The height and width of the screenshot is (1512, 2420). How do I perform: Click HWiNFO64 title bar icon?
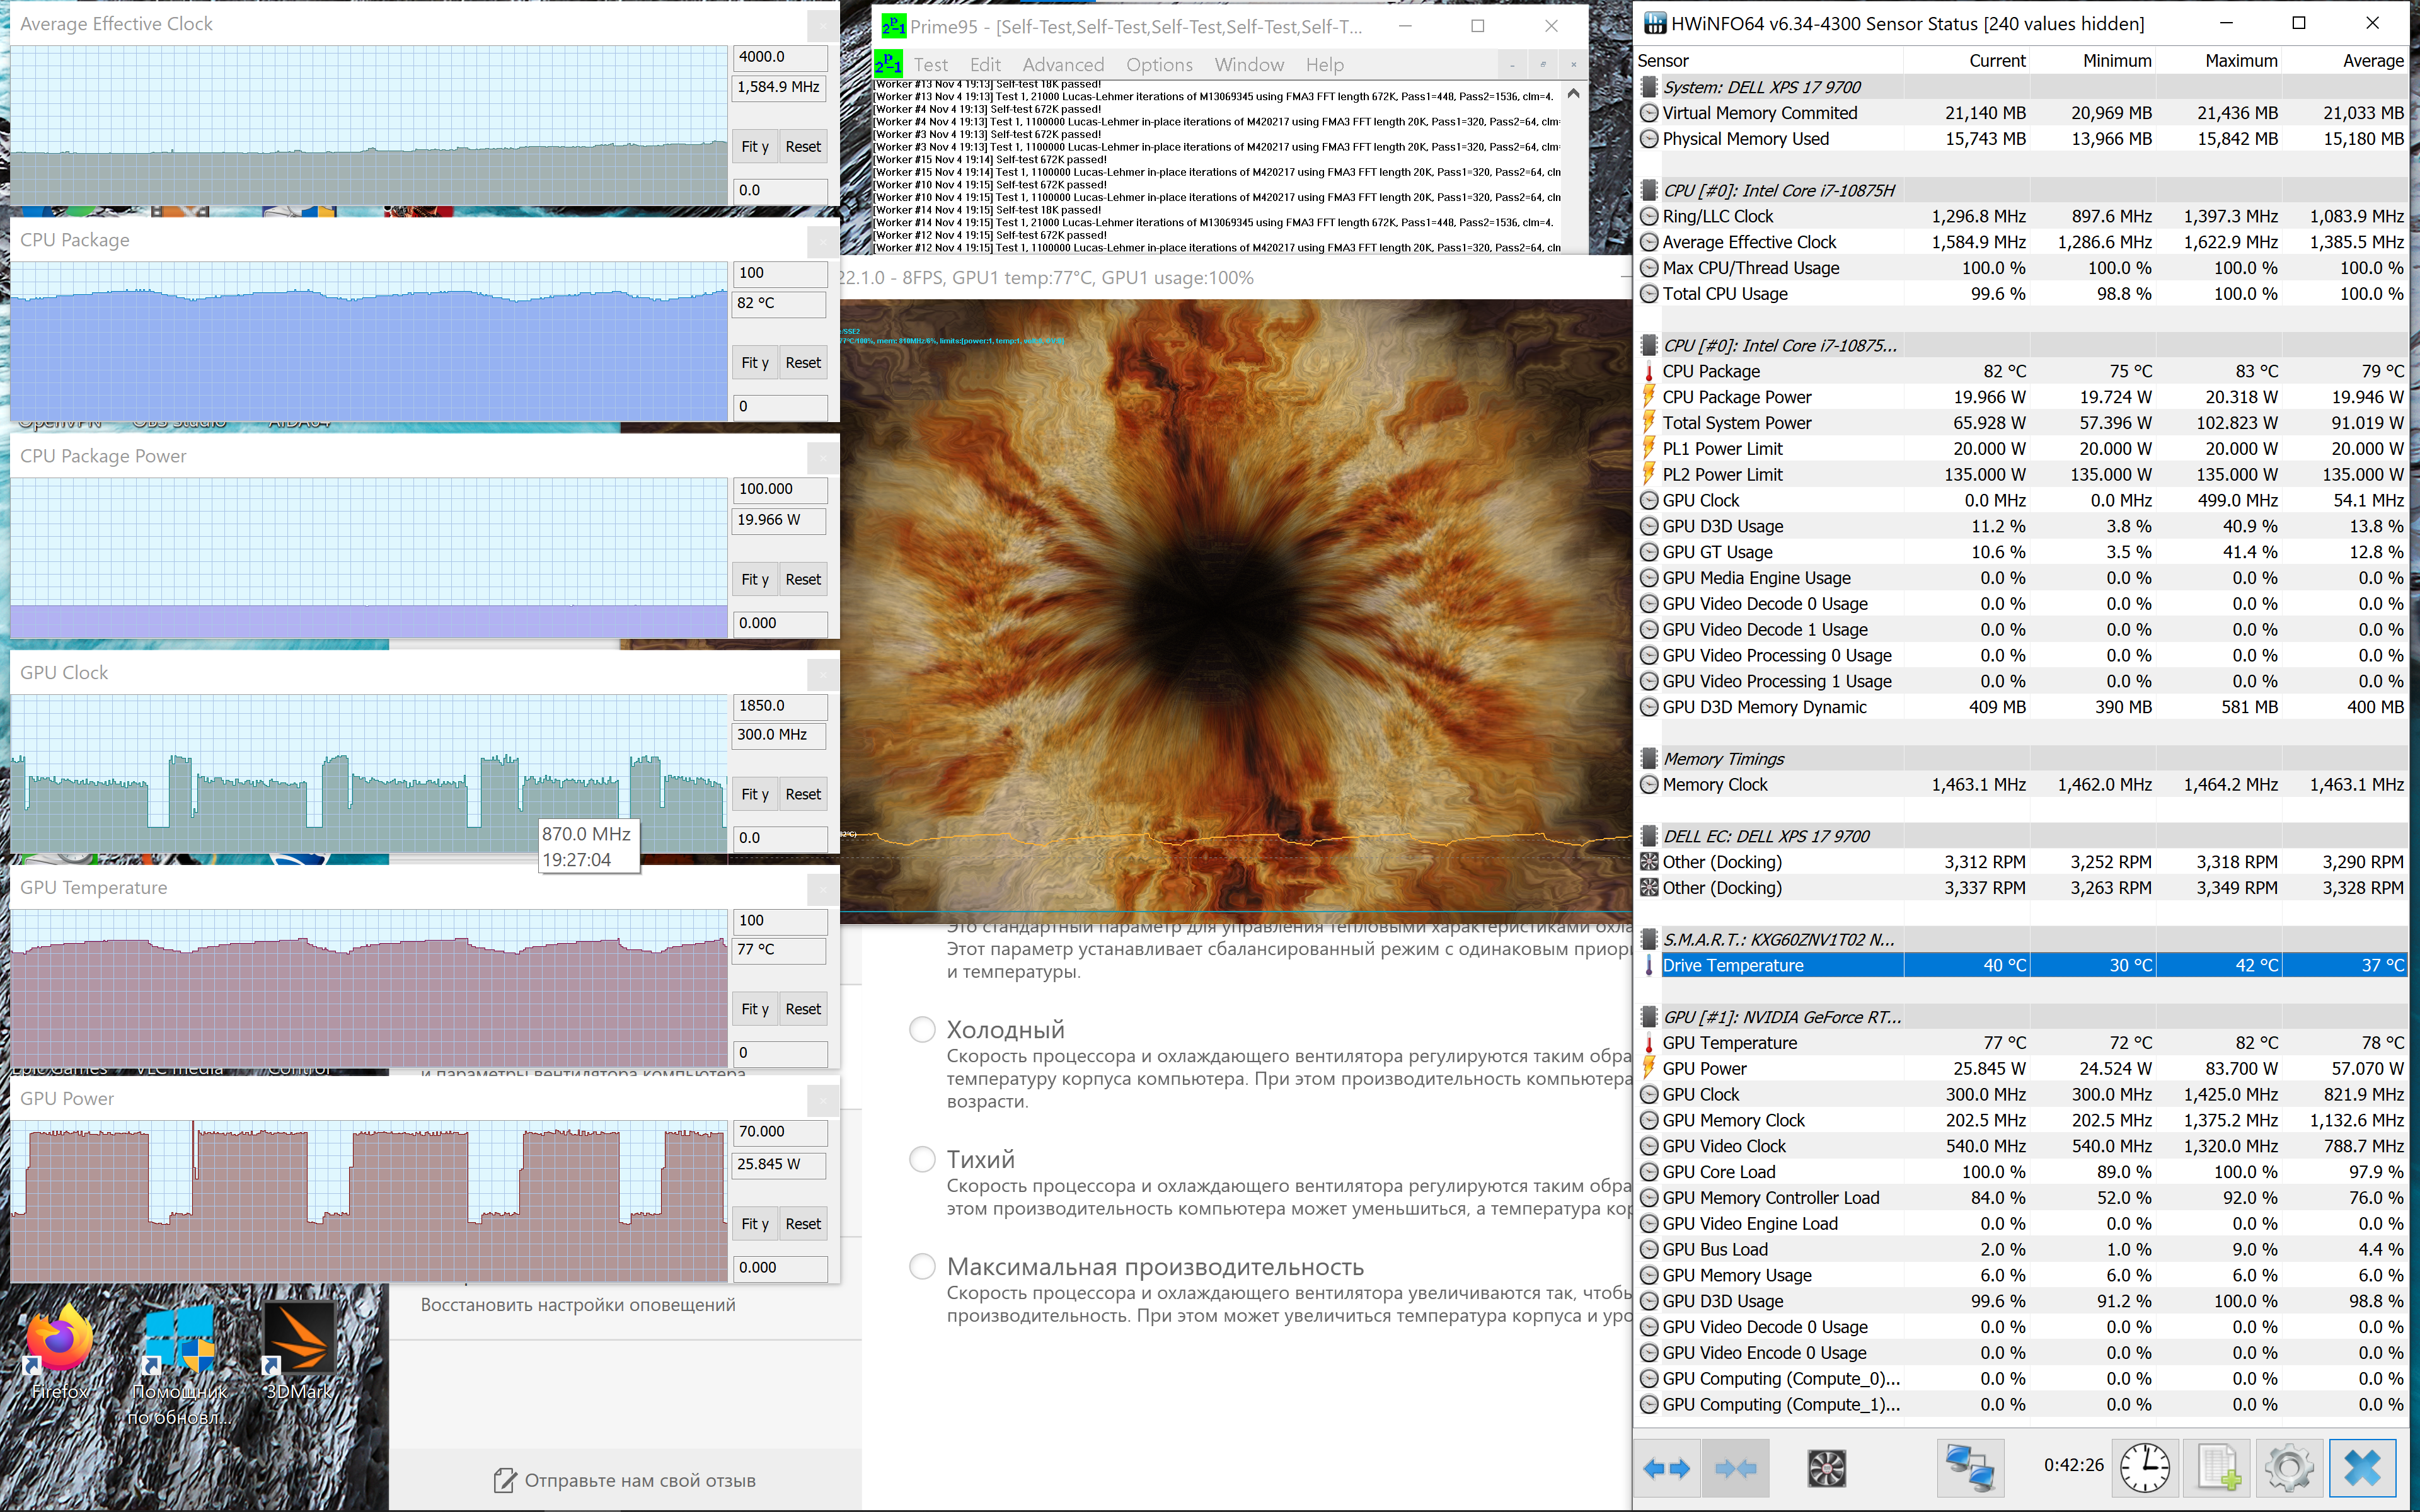tap(1655, 23)
